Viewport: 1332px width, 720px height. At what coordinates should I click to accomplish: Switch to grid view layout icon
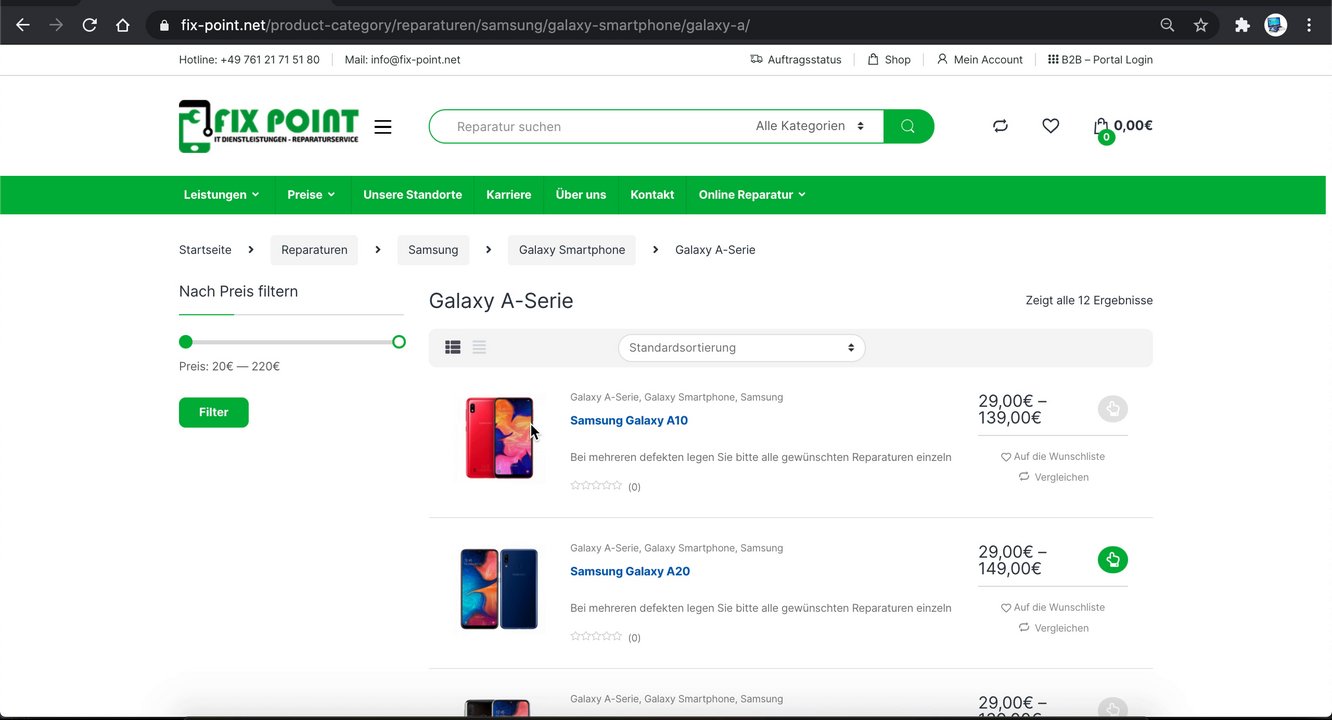pyautogui.click(x=453, y=347)
